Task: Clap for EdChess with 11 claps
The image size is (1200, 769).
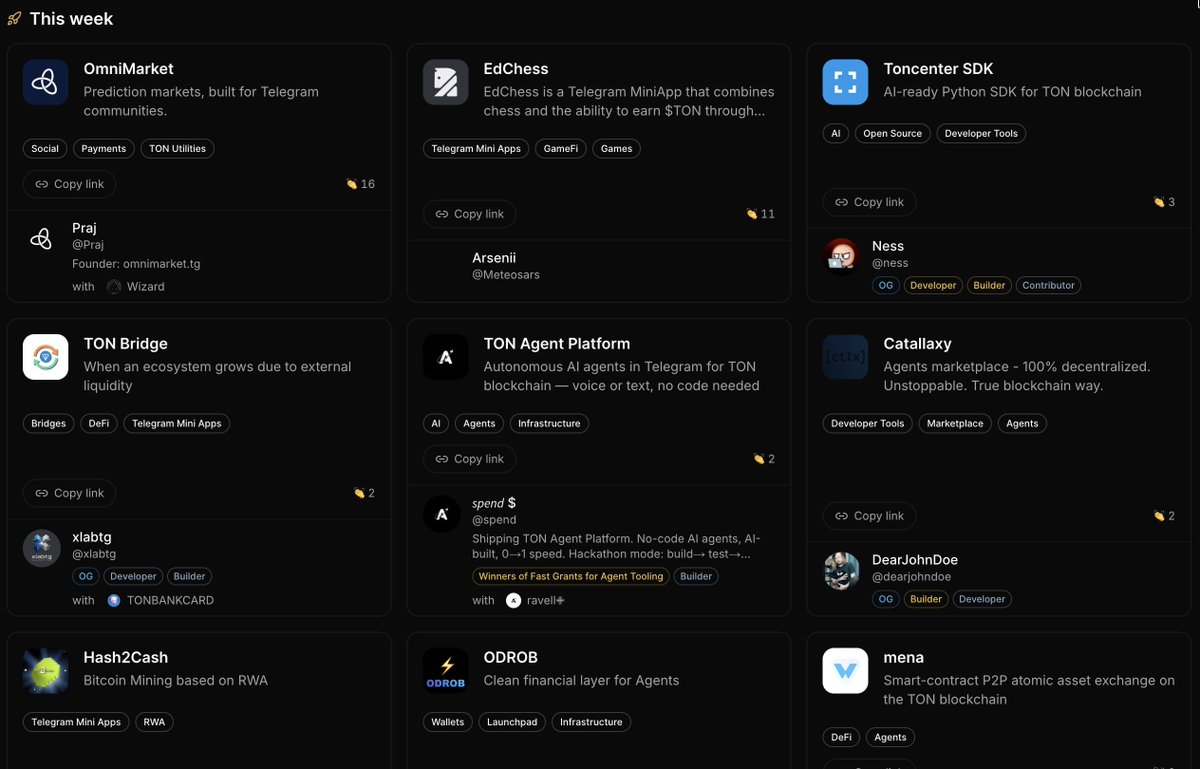Action: tap(760, 214)
